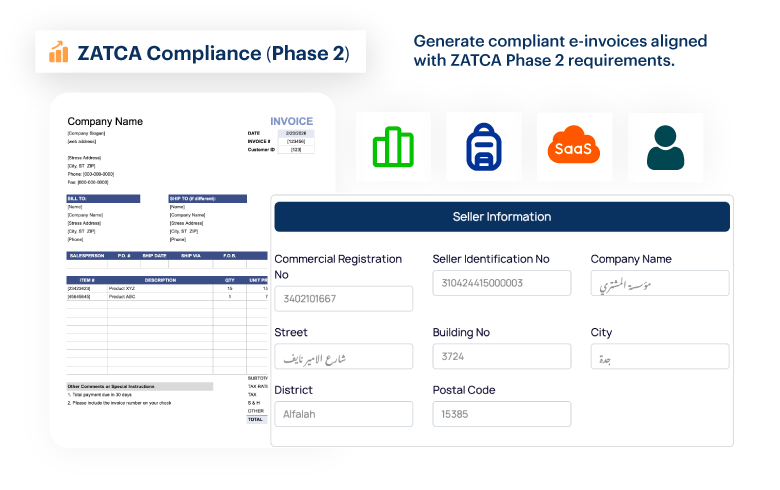The height and width of the screenshot is (490, 780).
Task: Click the Building No field showing 3724
Action: tap(501, 356)
